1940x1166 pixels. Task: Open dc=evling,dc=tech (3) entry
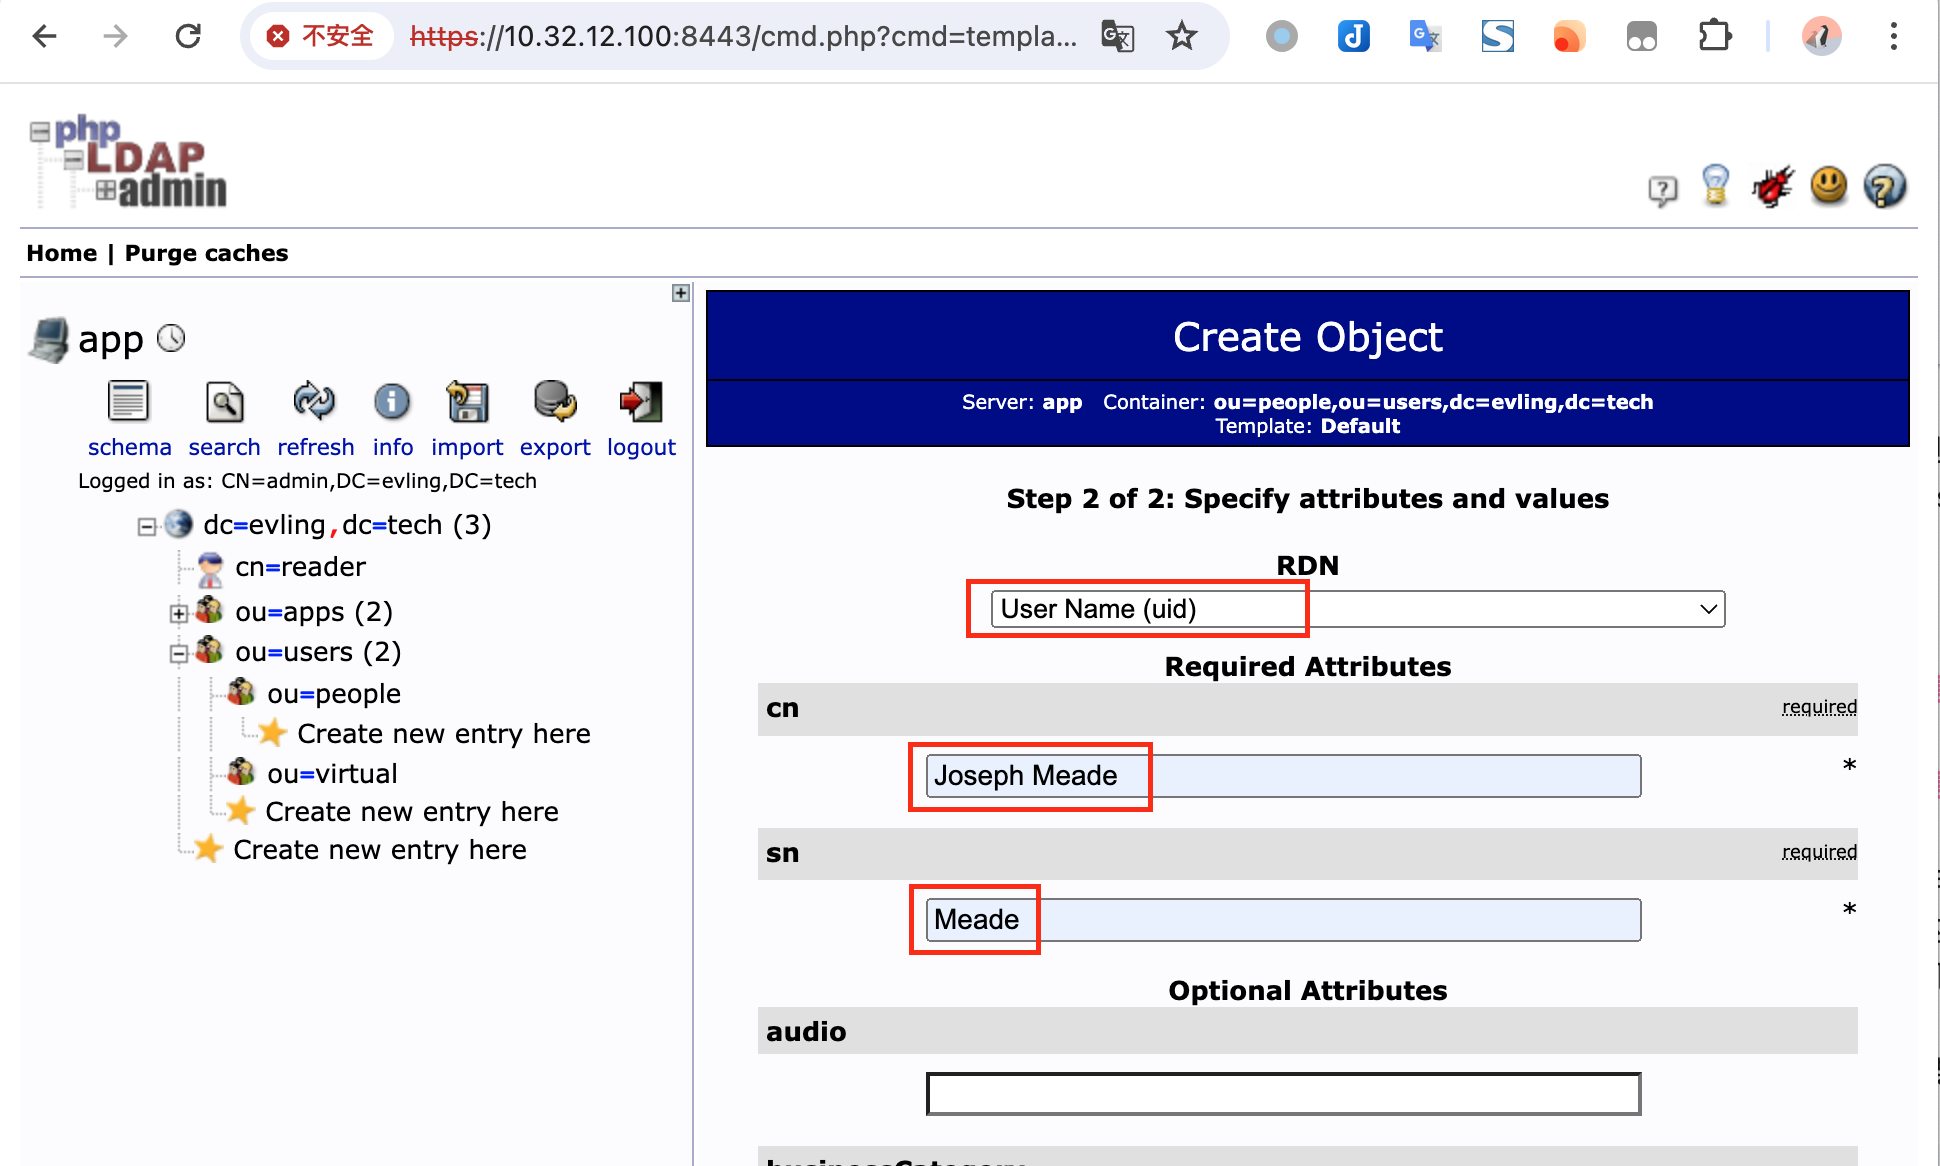(x=347, y=525)
